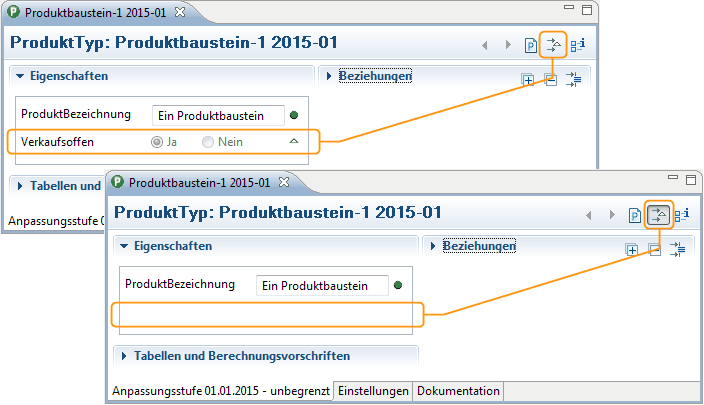Expand all sections in front editor
The height and width of the screenshot is (405, 704).
coord(631,250)
